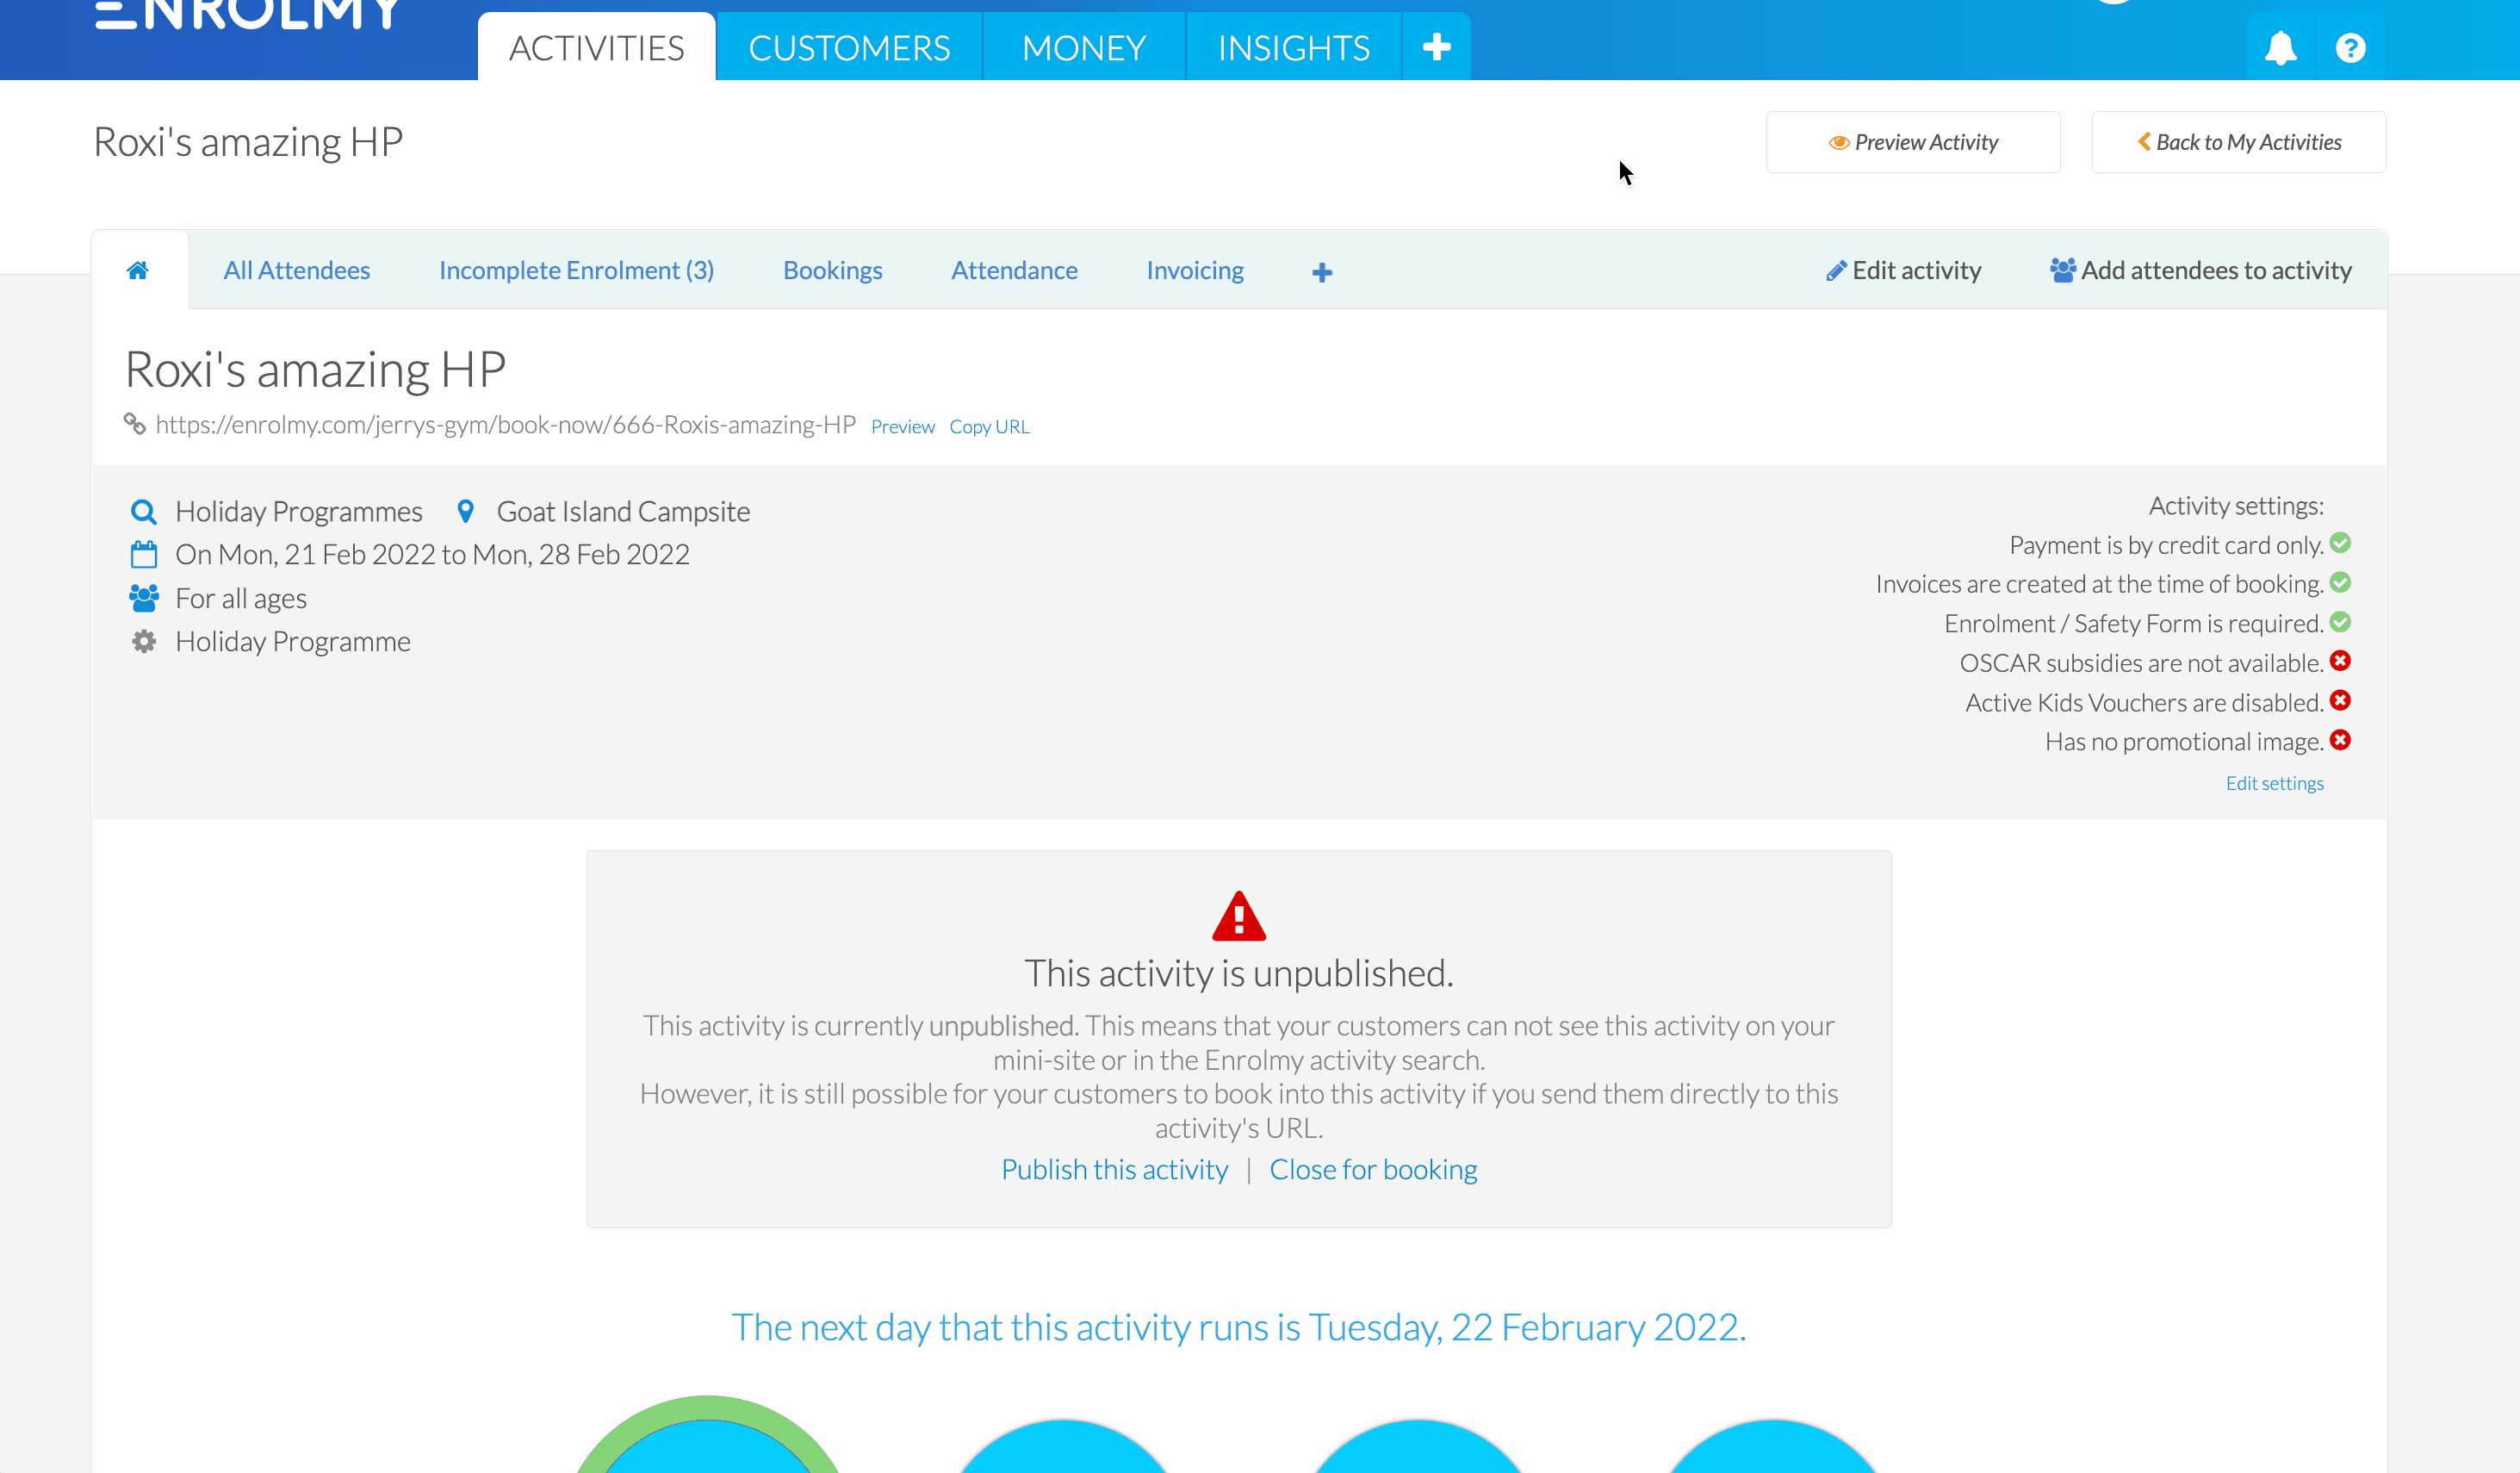Viewport: 2520px width, 1473px height.
Task: Open the Invoicing tab
Action: pyautogui.click(x=1195, y=270)
